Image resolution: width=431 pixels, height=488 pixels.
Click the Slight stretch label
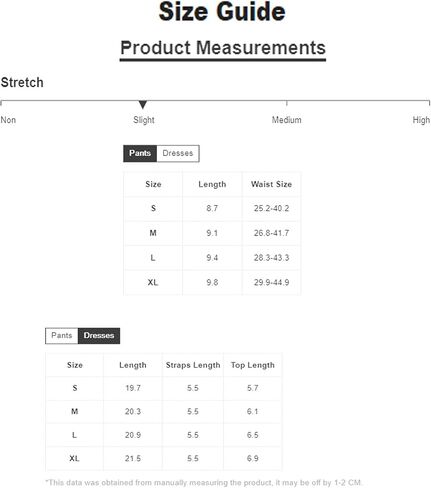click(x=144, y=120)
